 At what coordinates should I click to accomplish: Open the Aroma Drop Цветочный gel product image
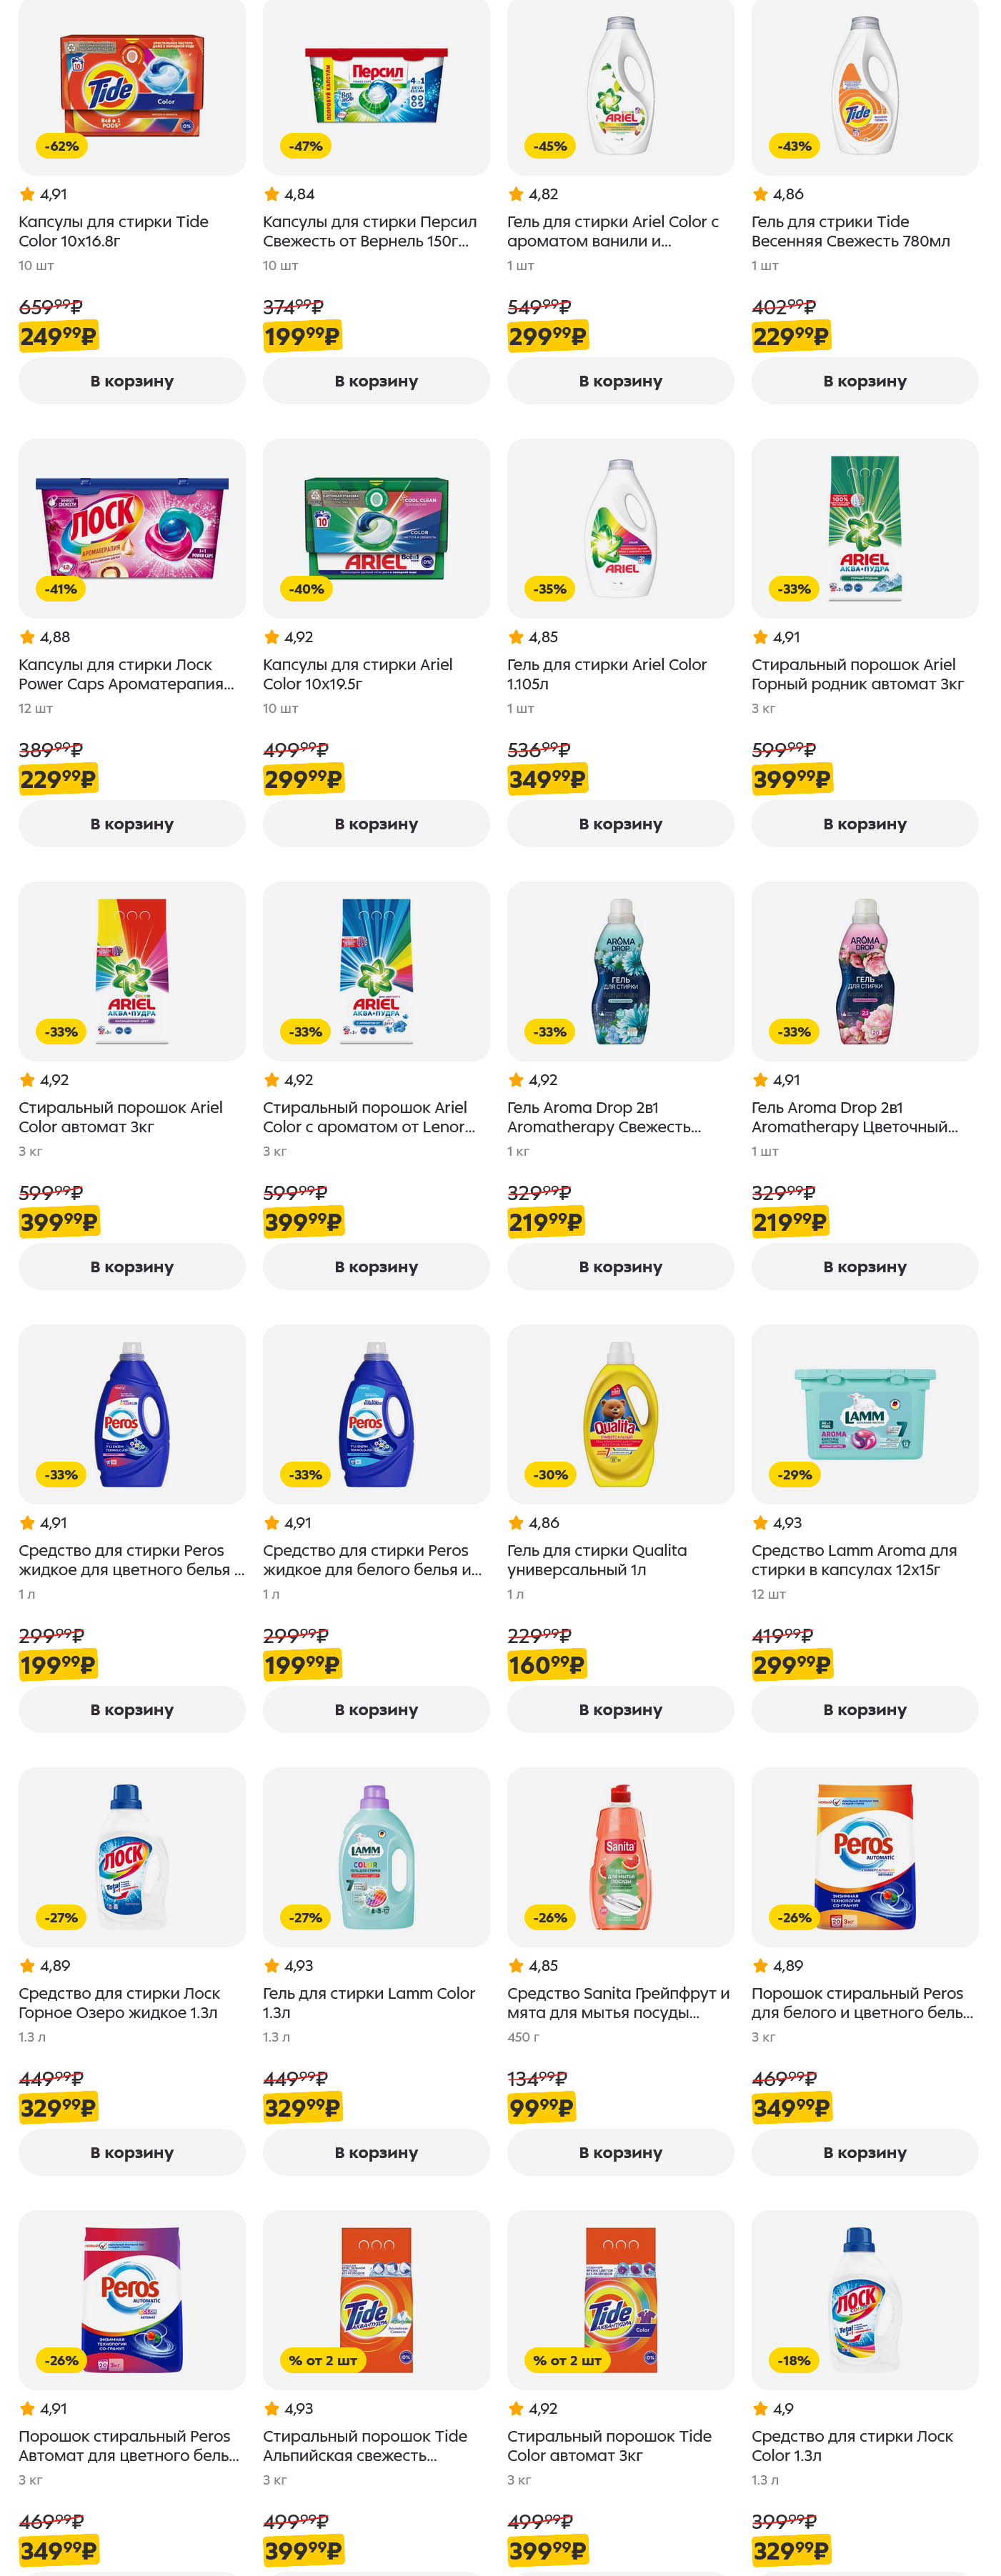pos(865,971)
